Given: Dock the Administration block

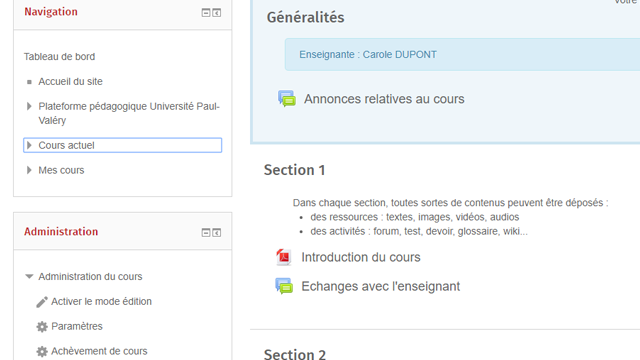Looking at the screenshot, I should tap(217, 233).
